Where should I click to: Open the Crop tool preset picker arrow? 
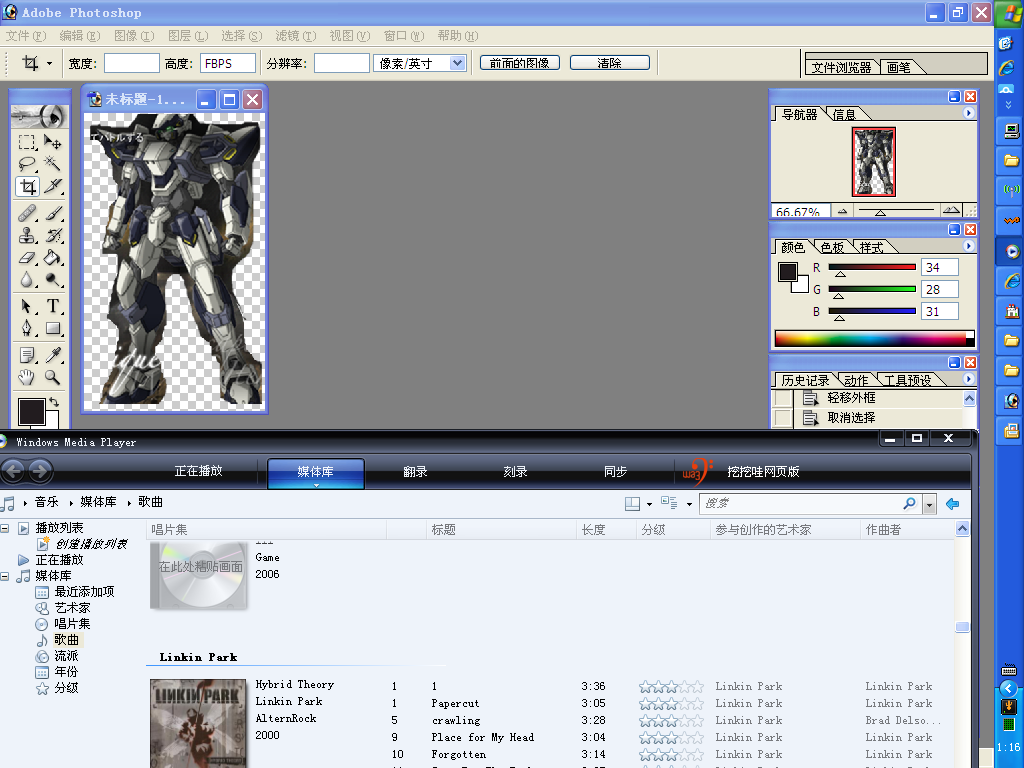tap(50, 63)
